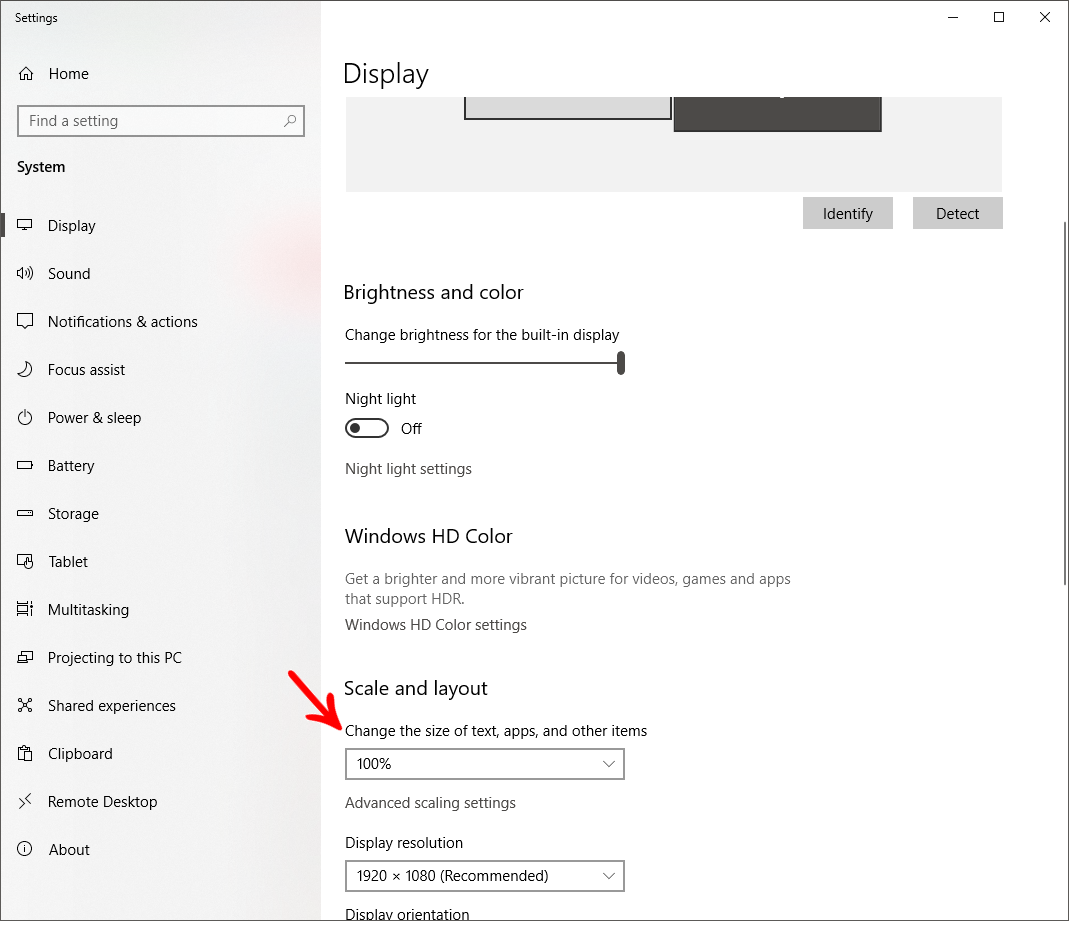
Task: Click in the Find a setting box
Action: [161, 121]
